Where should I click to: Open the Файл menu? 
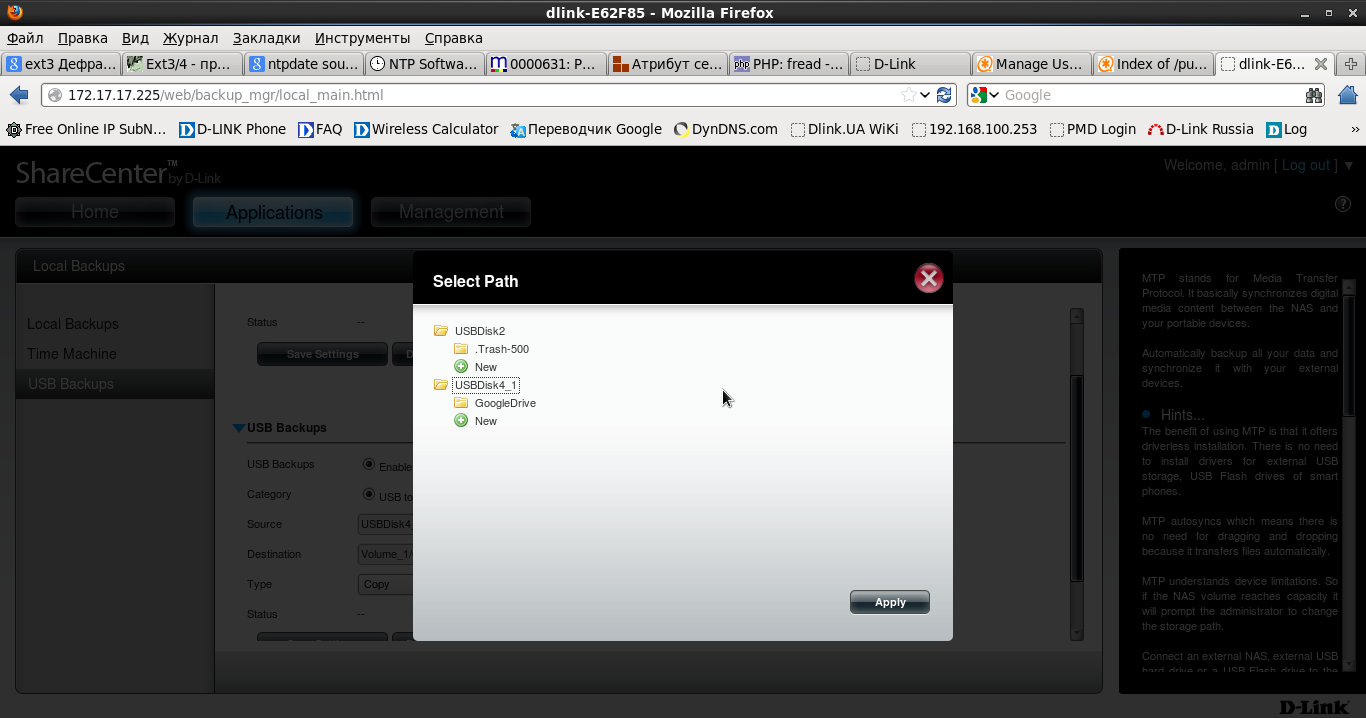tap(25, 38)
